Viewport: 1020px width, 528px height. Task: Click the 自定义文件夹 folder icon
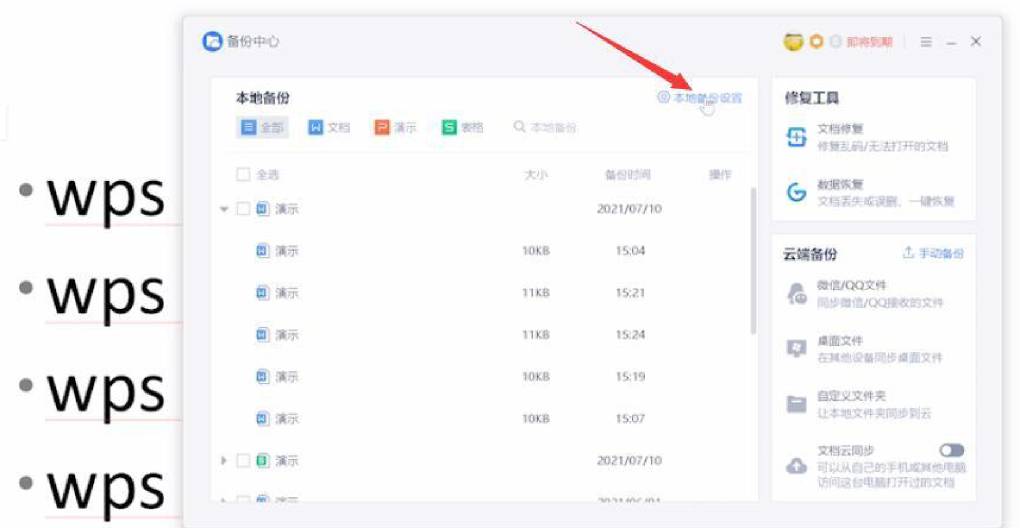pyautogui.click(x=796, y=404)
